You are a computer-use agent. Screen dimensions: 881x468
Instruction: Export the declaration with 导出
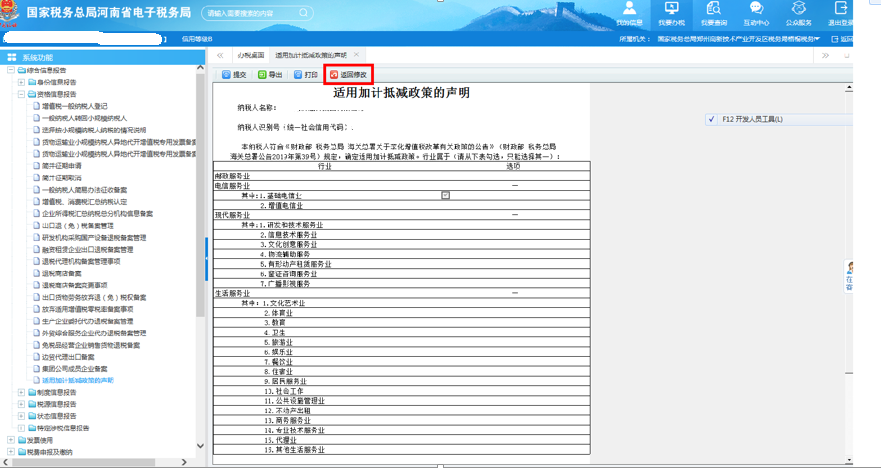coord(270,75)
